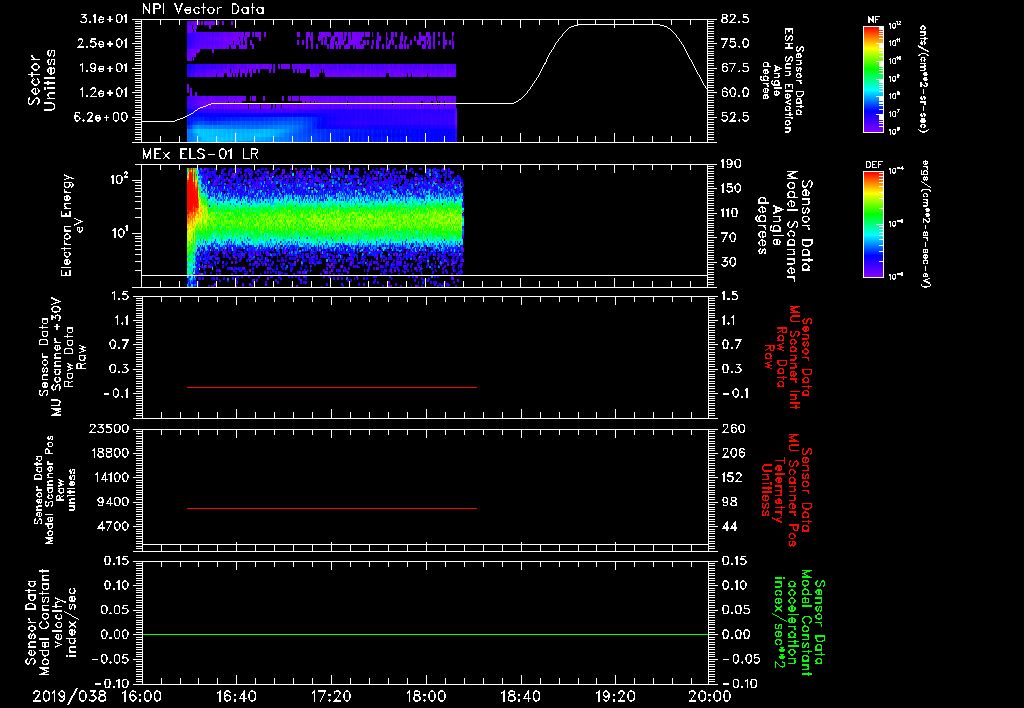The height and width of the screenshot is (708, 1024).
Task: Click the red burst in electron spectrogram
Action: [x=193, y=189]
